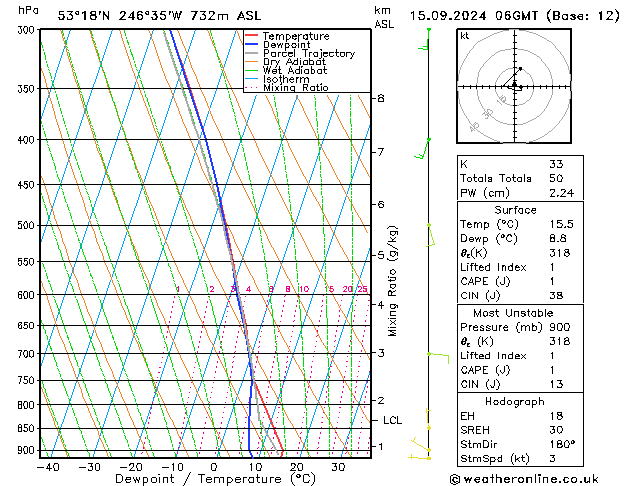Viewport: 629px width, 486px height.
Task: Click the Most Unstable CIN value 13
Action: pyautogui.click(x=556, y=384)
